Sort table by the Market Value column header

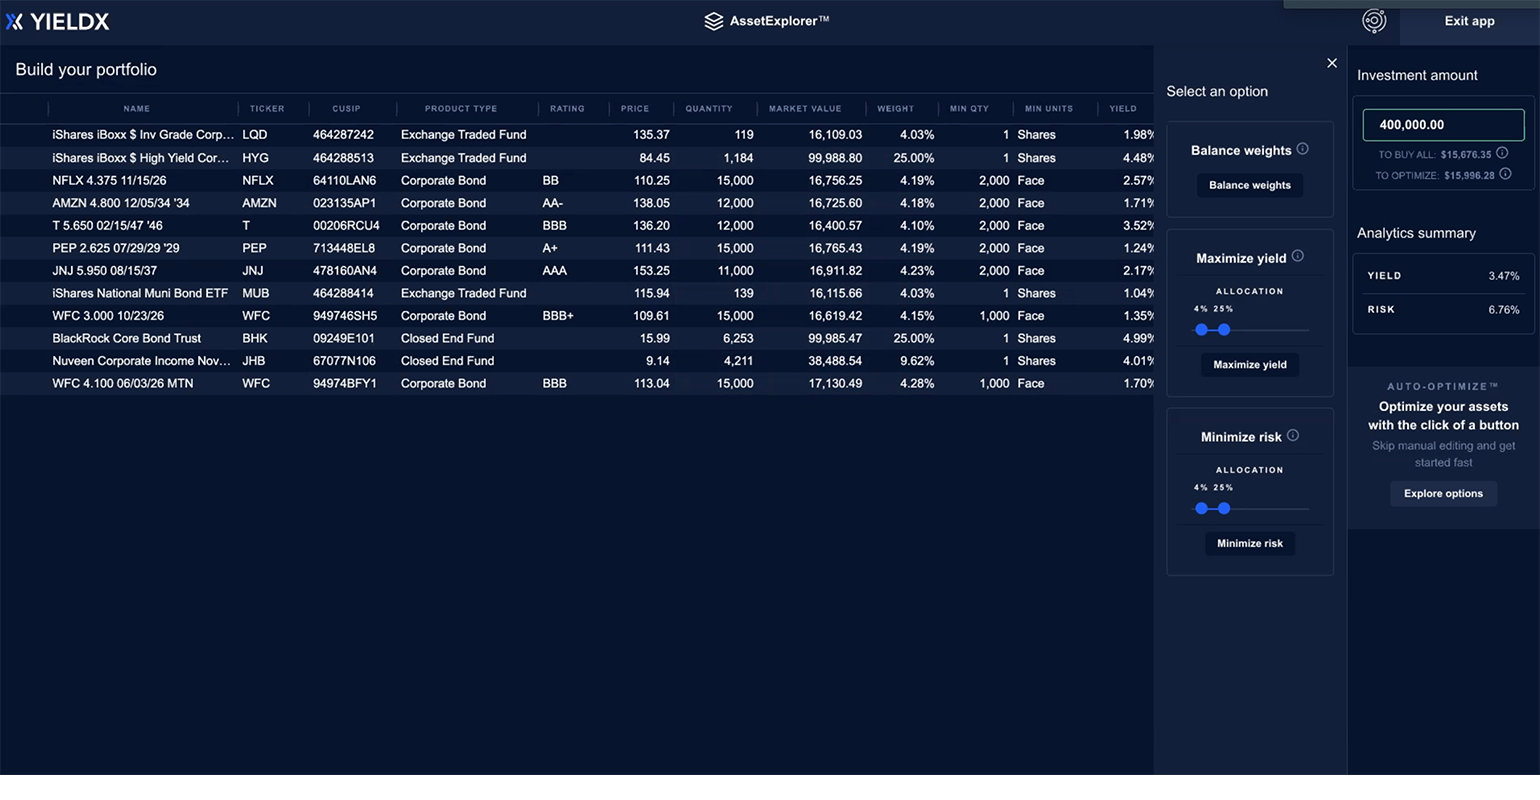(x=804, y=108)
